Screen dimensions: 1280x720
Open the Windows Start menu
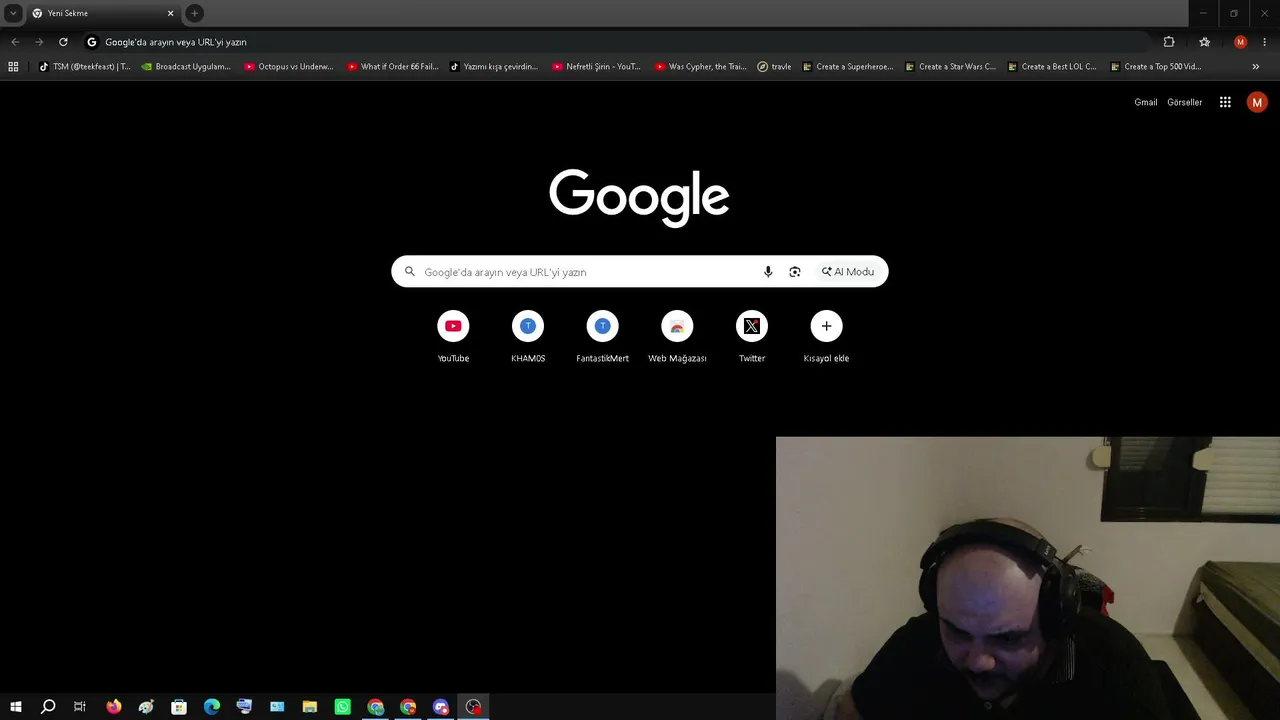click(x=15, y=707)
